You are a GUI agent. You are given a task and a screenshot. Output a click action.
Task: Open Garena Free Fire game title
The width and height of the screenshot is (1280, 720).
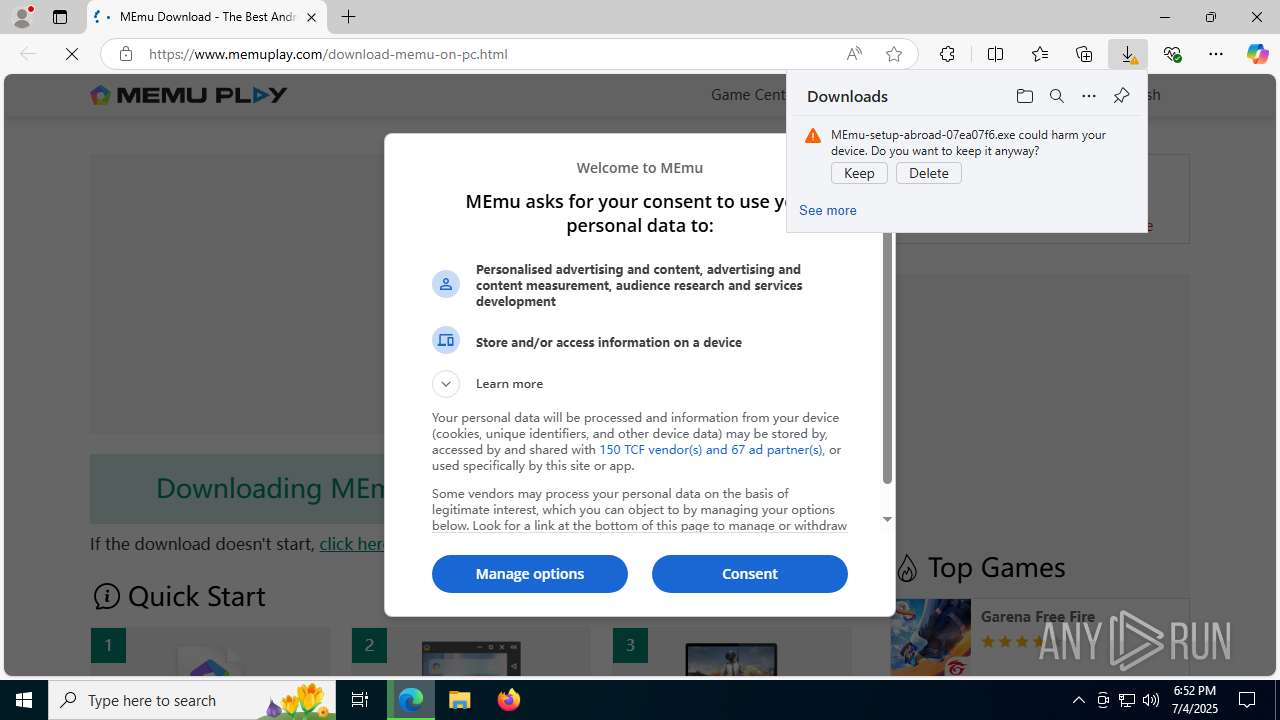[x=1038, y=616]
